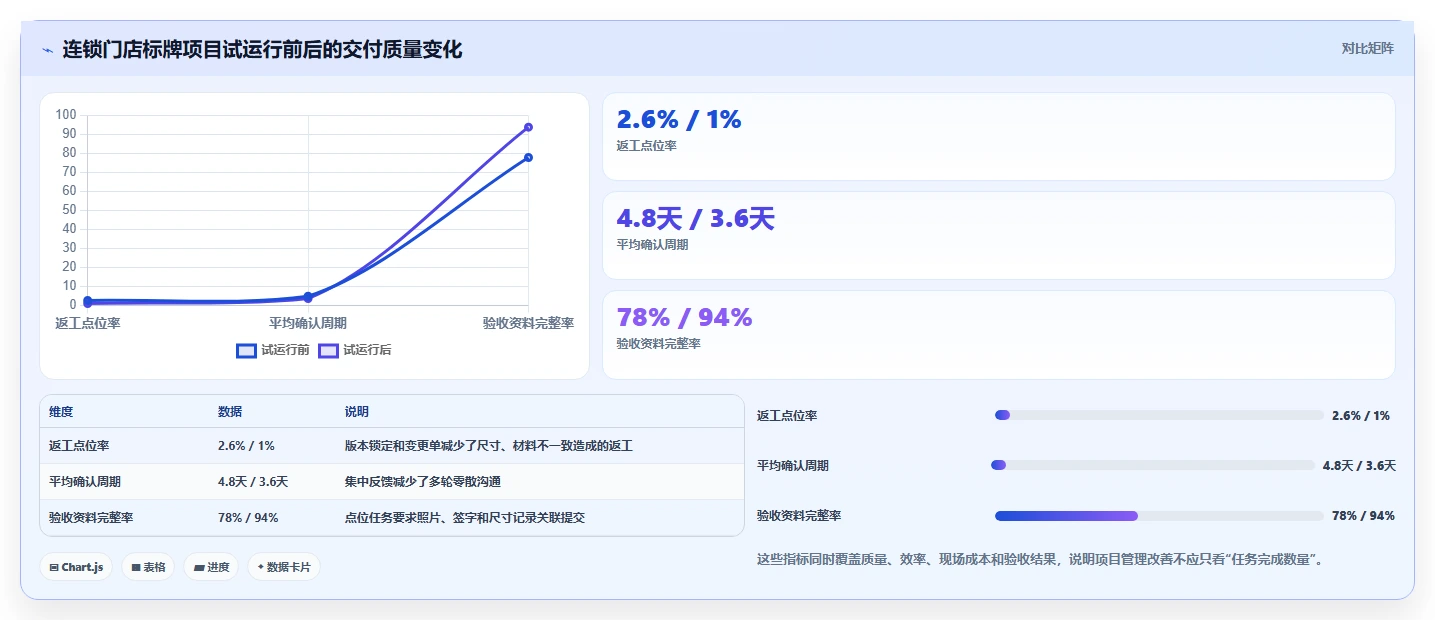Select the 进度 tag chip
This screenshot has height=620, width=1435.
point(211,567)
